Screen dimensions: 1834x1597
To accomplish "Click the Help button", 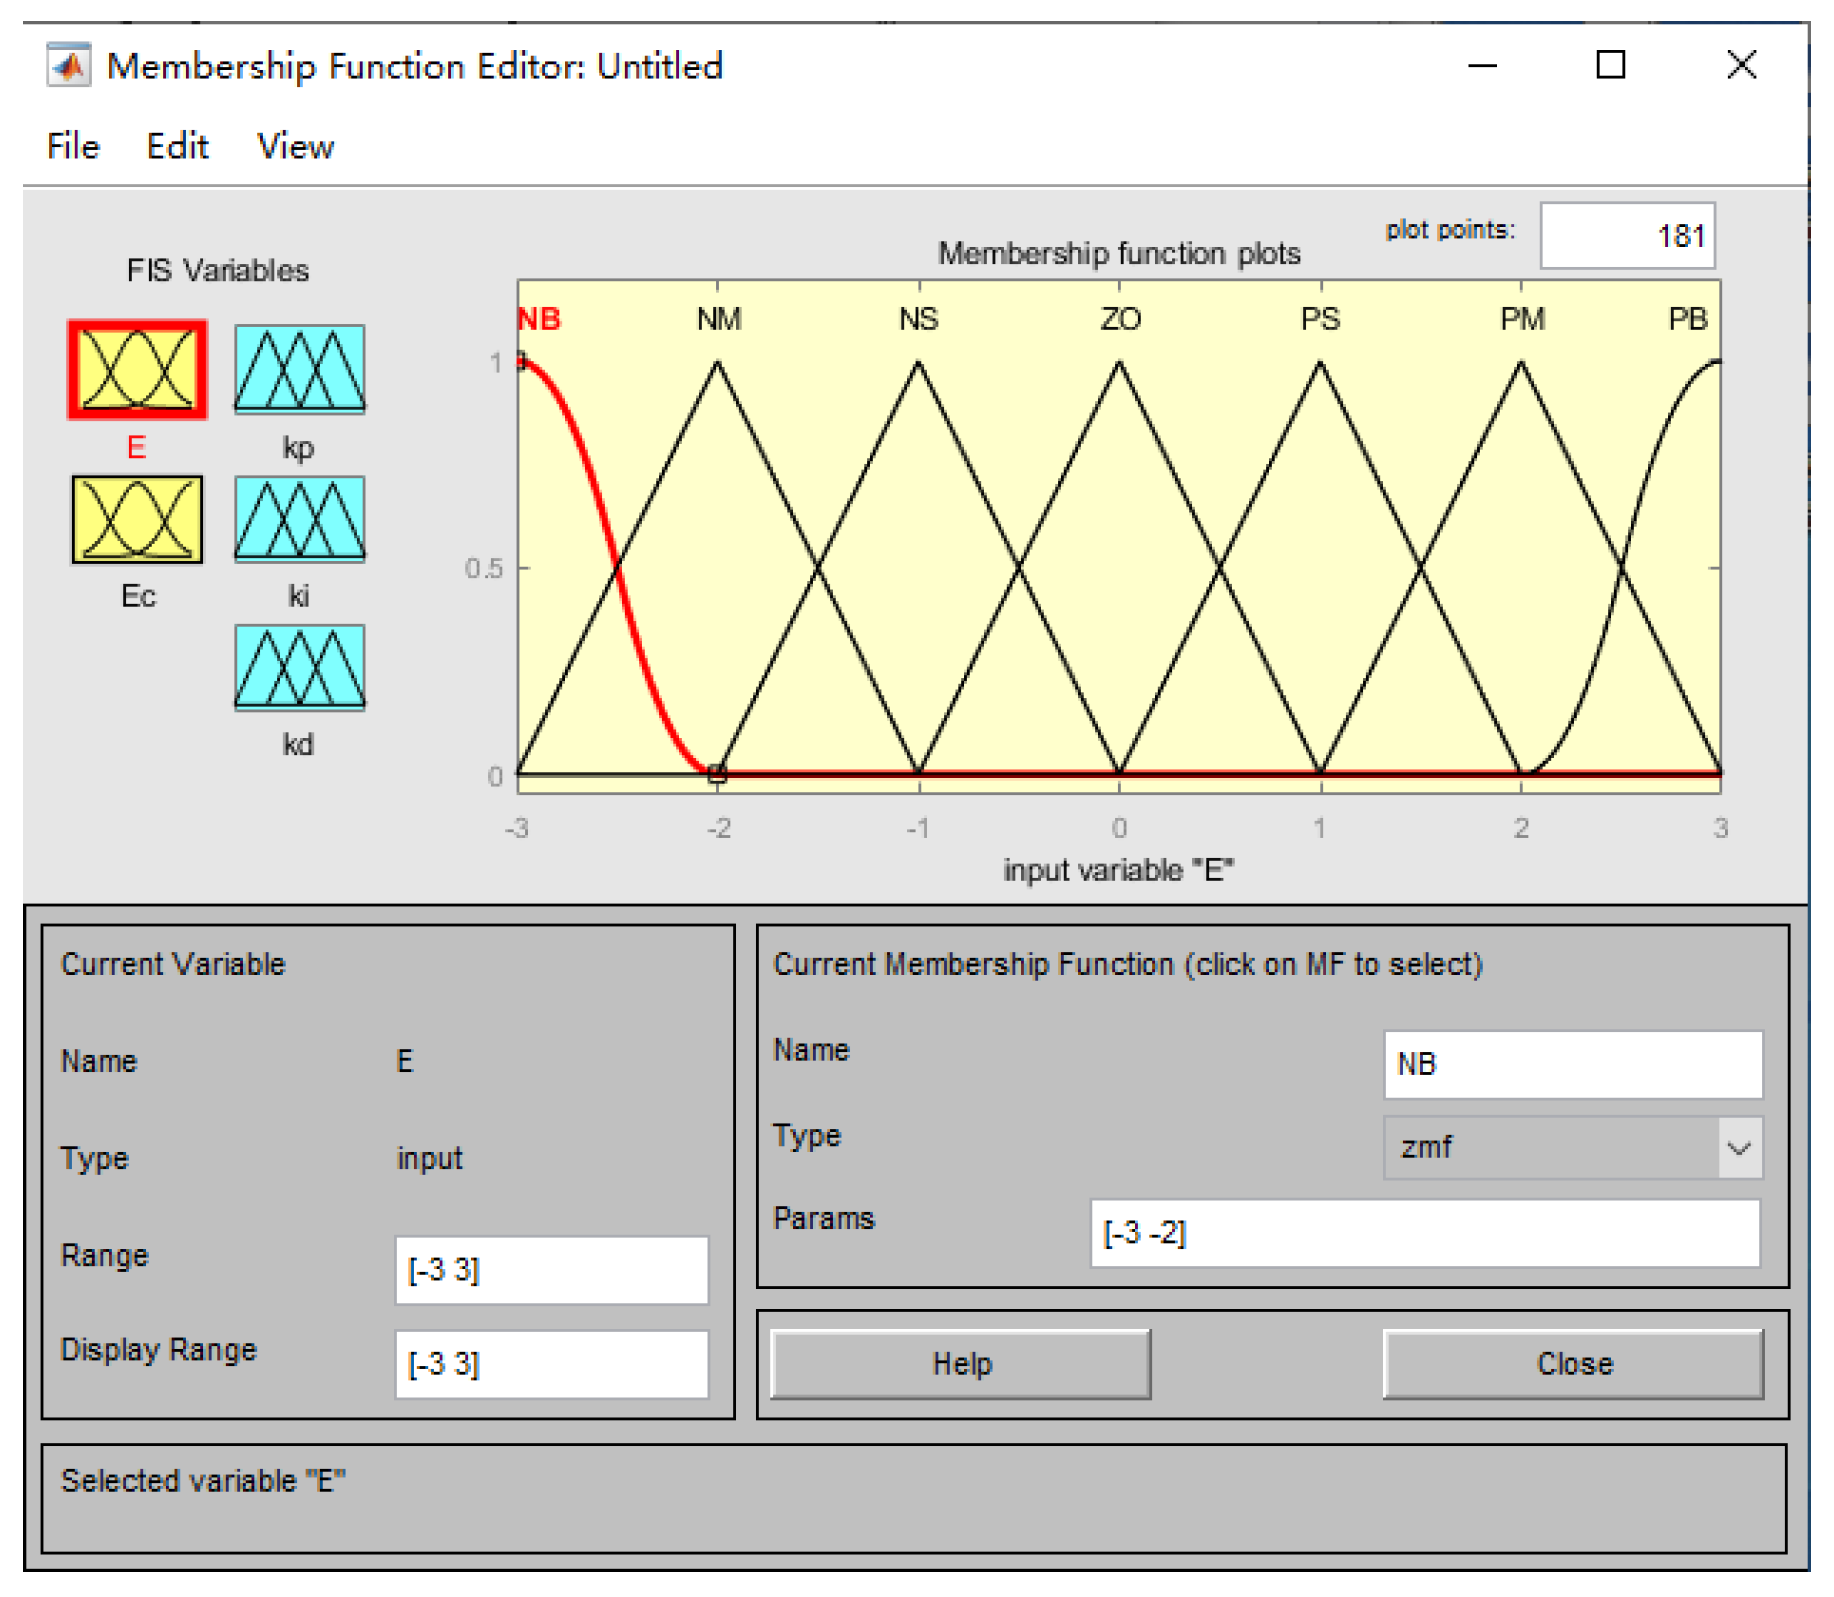I will pos(960,1363).
